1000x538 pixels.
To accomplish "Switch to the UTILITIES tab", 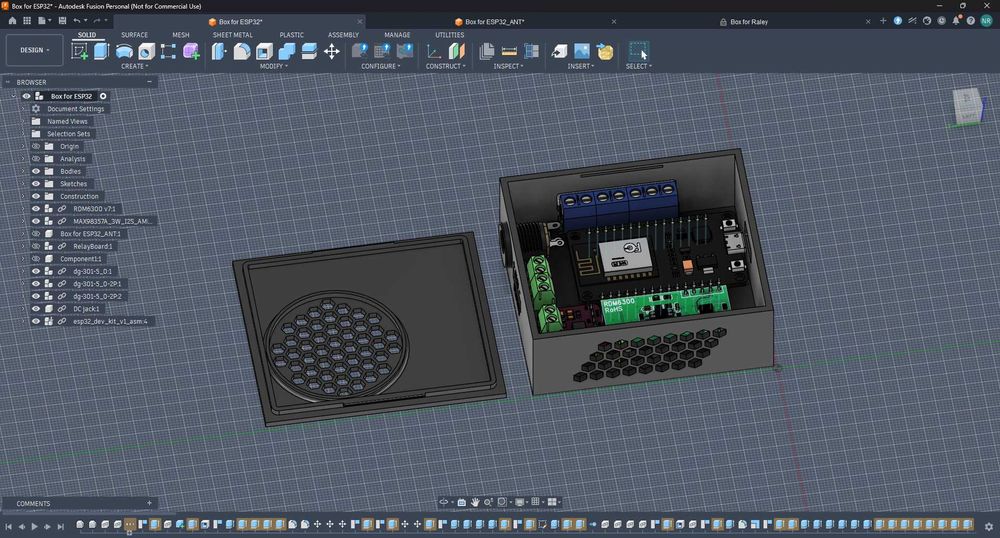I will pos(450,35).
